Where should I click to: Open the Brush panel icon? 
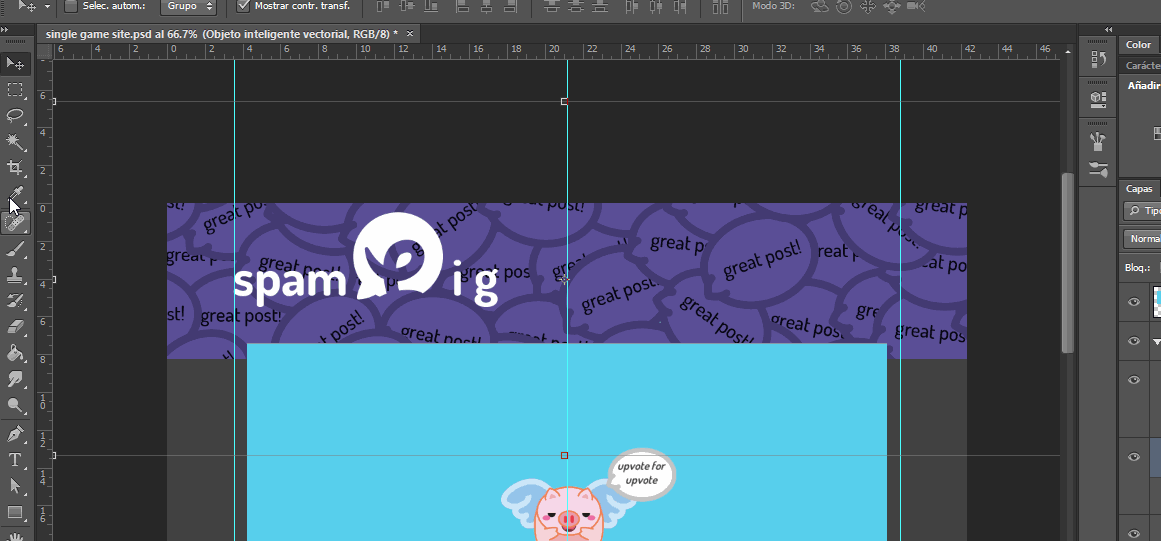(1099, 169)
